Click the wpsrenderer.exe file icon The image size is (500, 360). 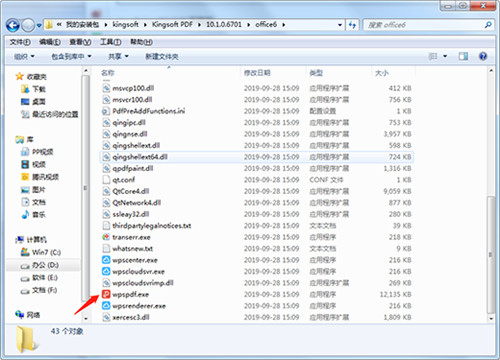click(106, 306)
